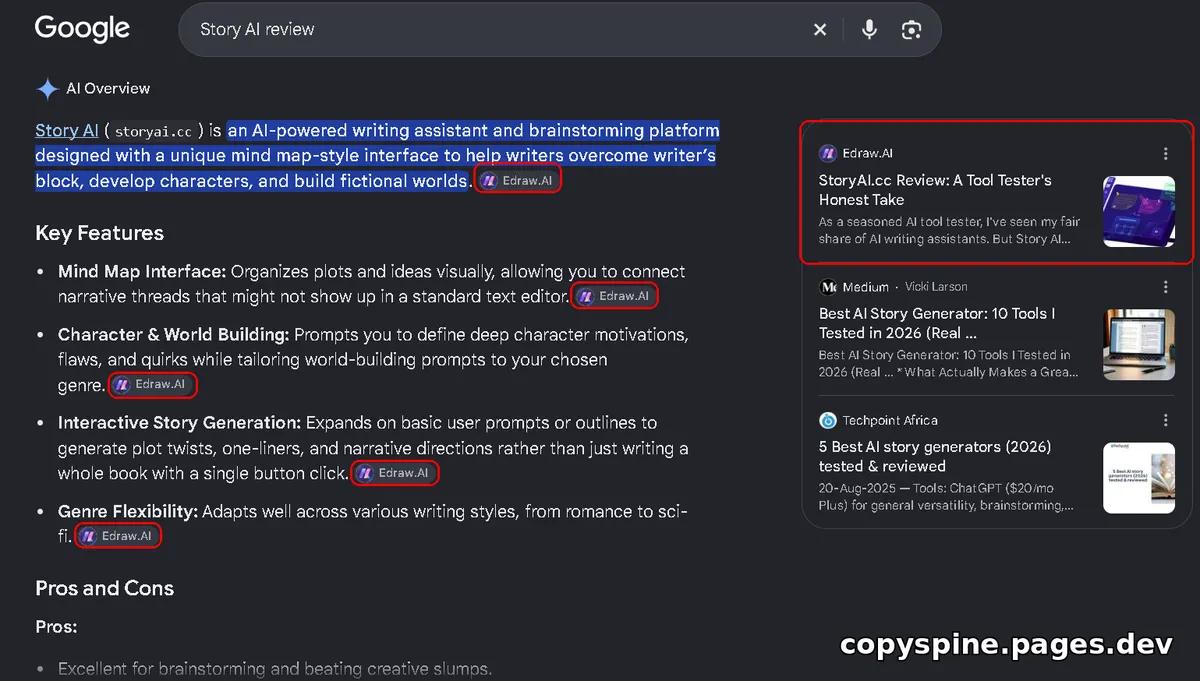Open the Google logo homepage link

[82, 28]
